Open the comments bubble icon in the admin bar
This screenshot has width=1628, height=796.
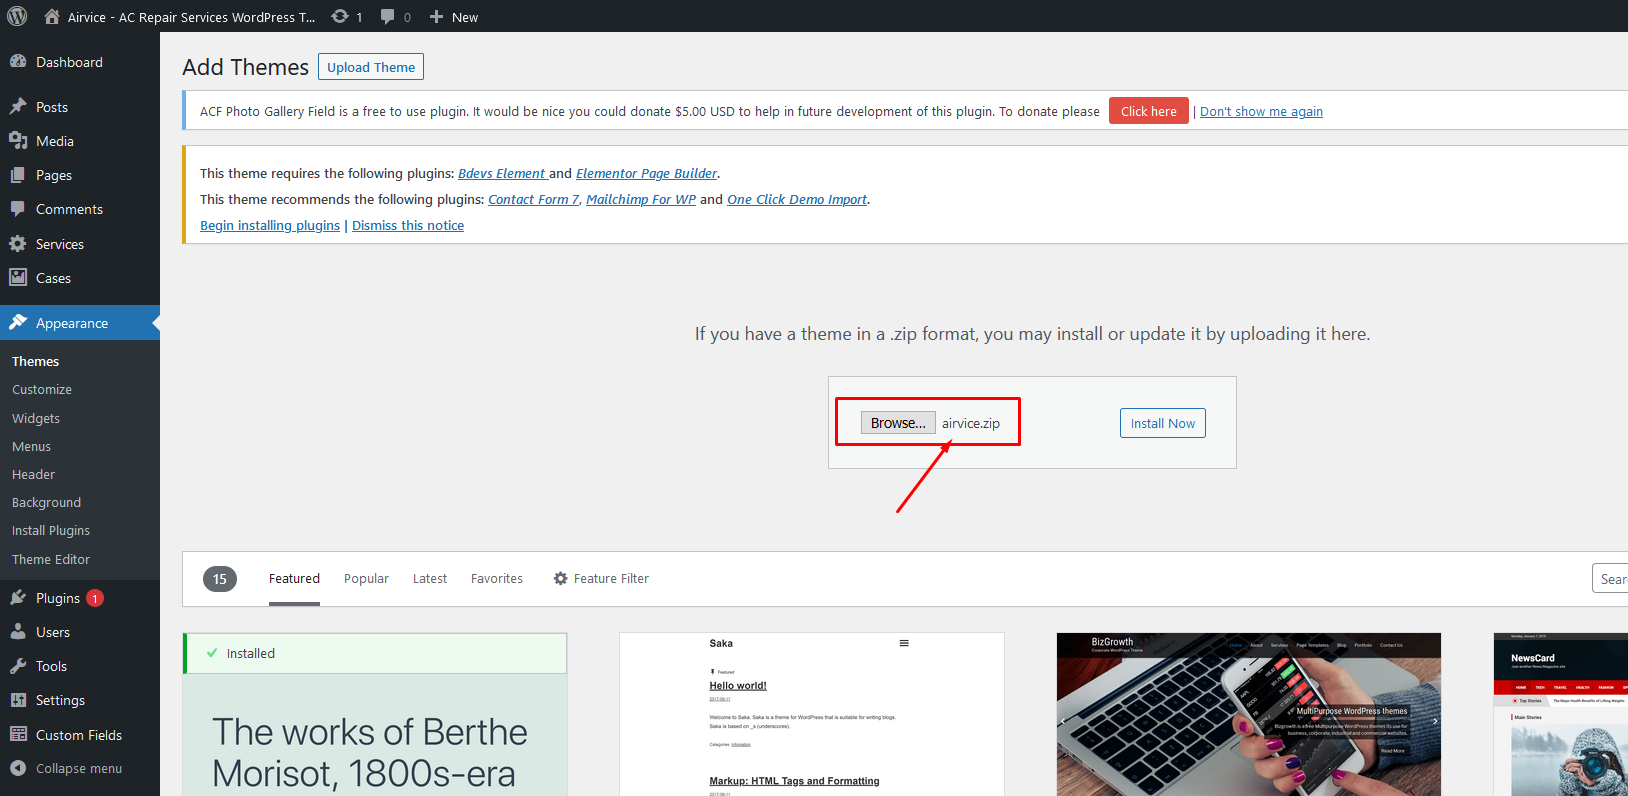click(x=388, y=17)
